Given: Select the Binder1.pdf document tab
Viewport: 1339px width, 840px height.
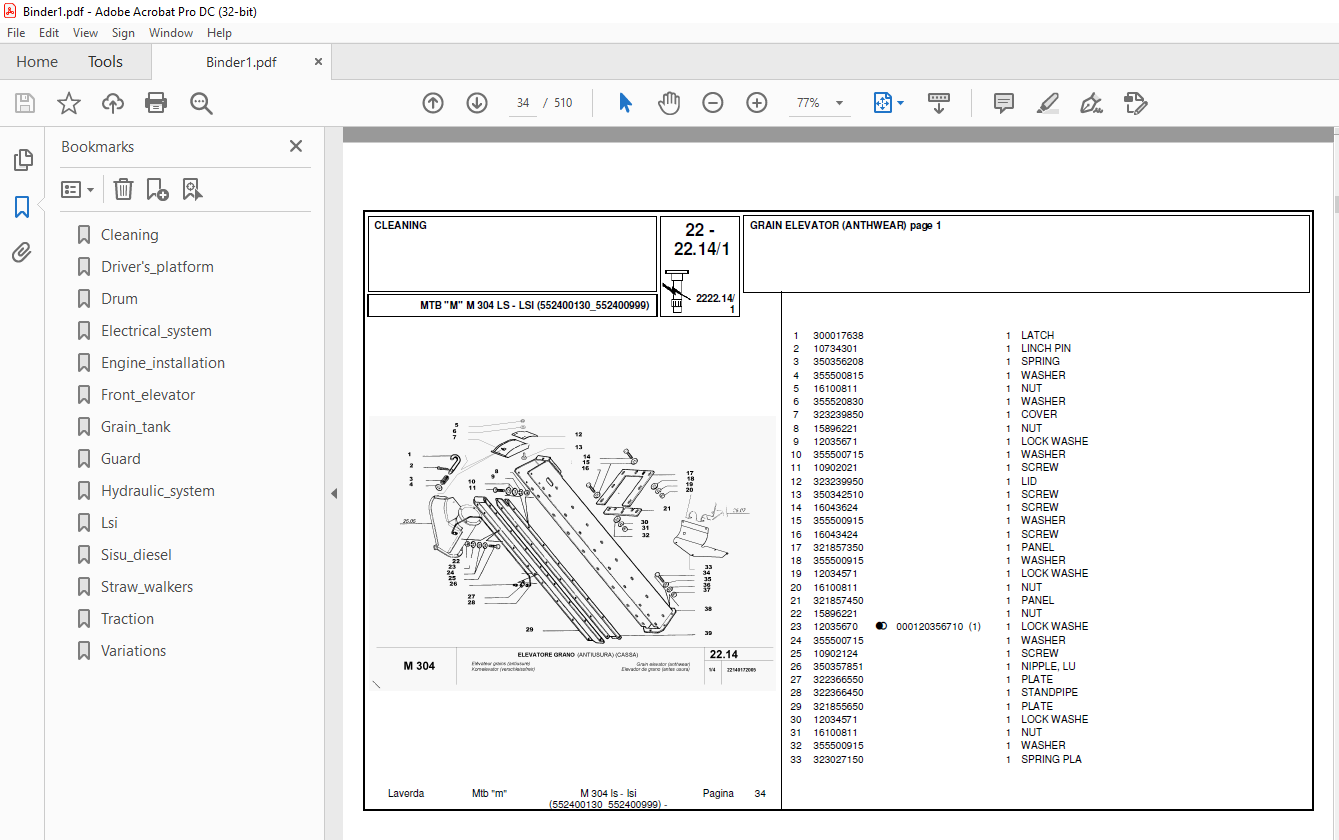Looking at the screenshot, I should point(241,62).
